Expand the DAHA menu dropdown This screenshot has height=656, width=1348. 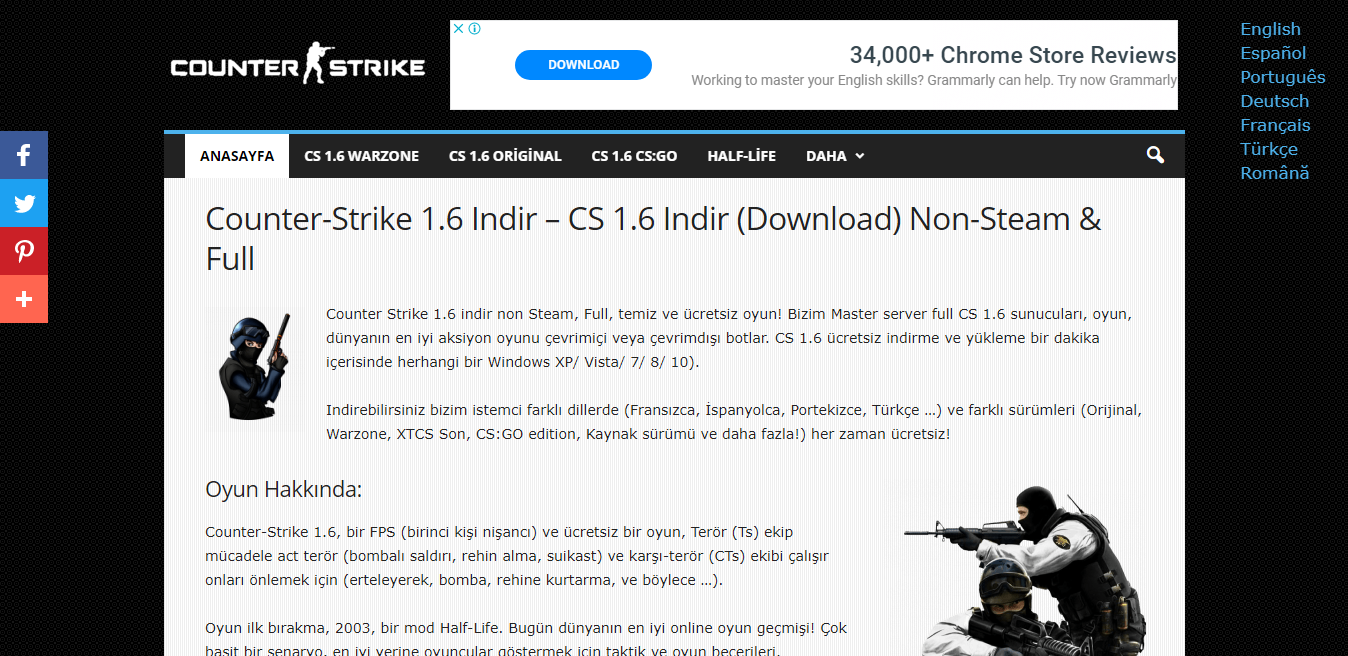point(835,156)
